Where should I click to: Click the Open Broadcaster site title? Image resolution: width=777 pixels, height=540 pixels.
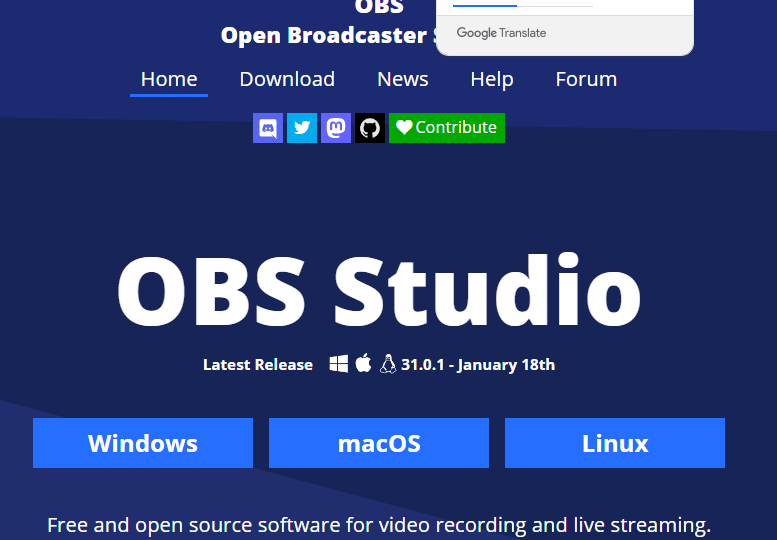tap(330, 35)
